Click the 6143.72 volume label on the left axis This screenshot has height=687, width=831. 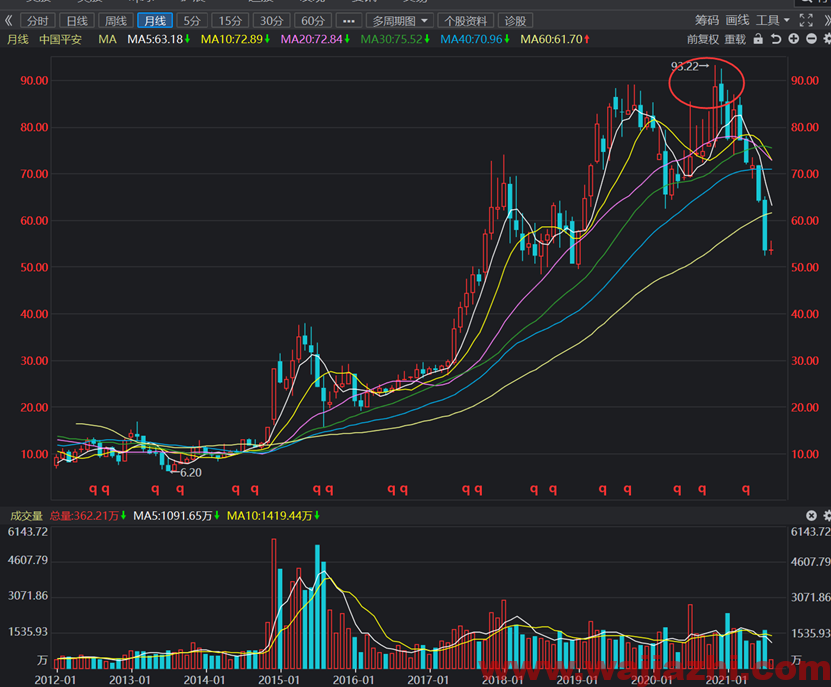pos(28,532)
